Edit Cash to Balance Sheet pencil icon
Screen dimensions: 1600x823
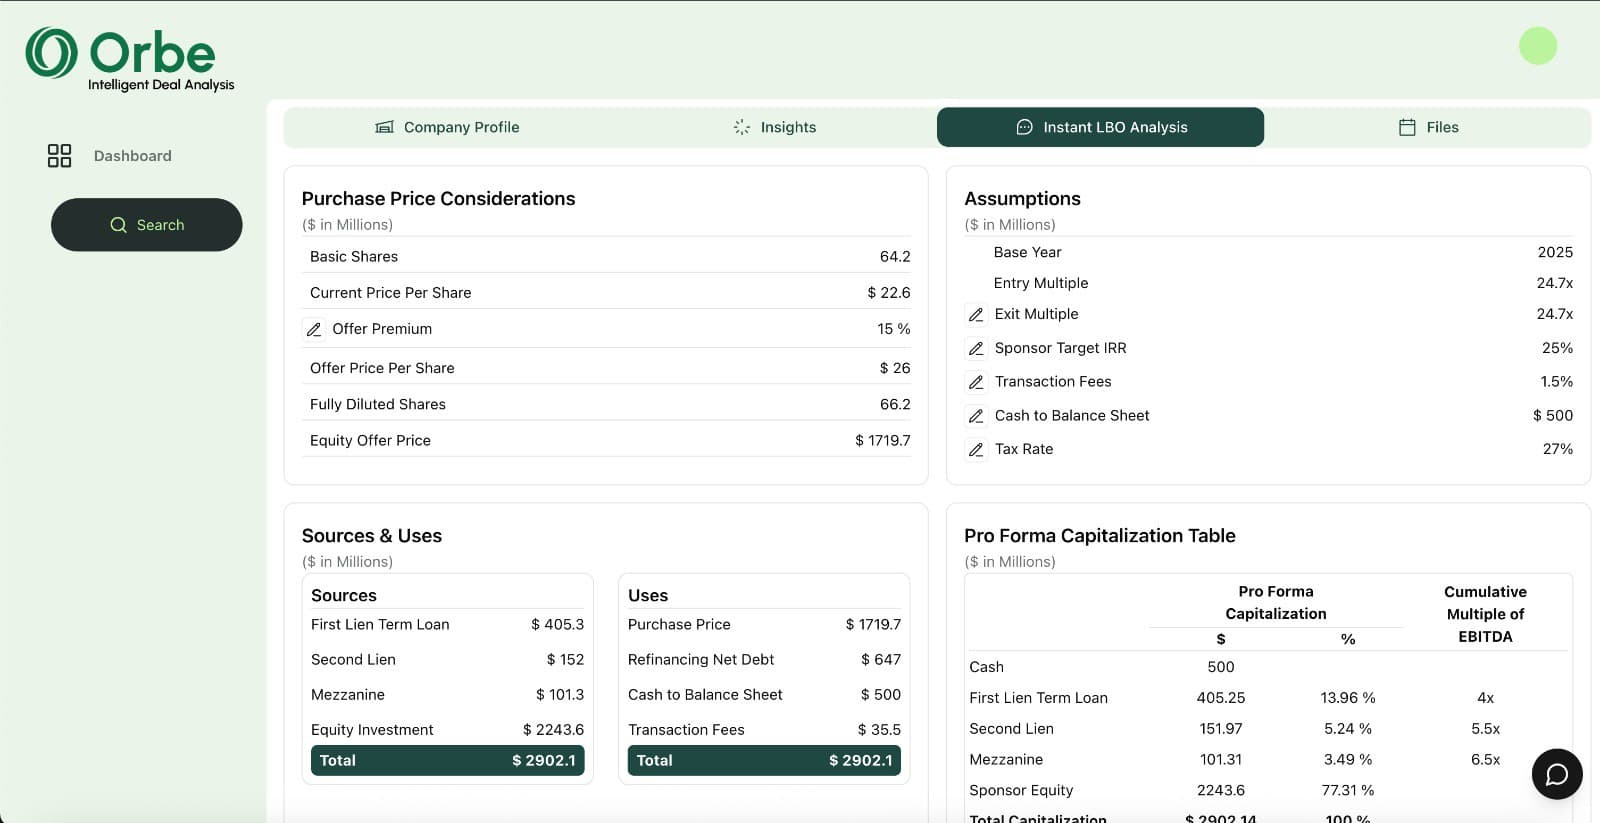976,416
